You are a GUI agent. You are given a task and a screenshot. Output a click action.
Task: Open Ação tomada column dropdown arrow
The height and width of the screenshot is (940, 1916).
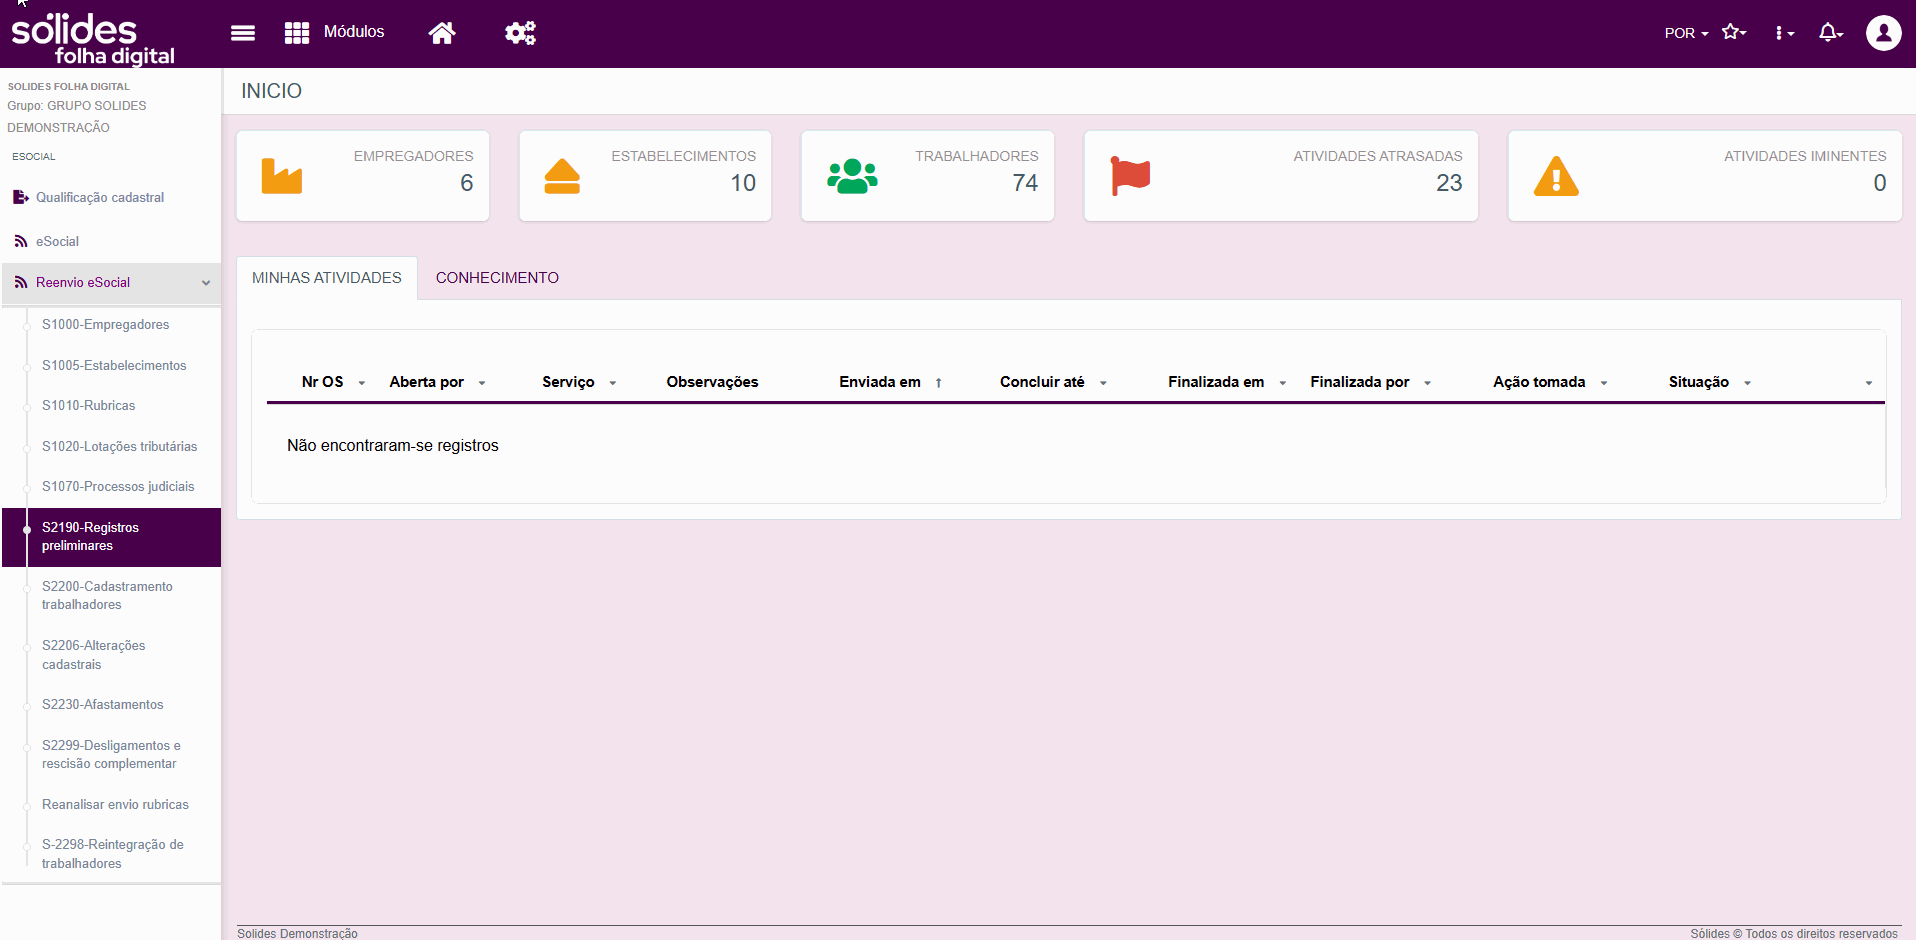point(1604,383)
